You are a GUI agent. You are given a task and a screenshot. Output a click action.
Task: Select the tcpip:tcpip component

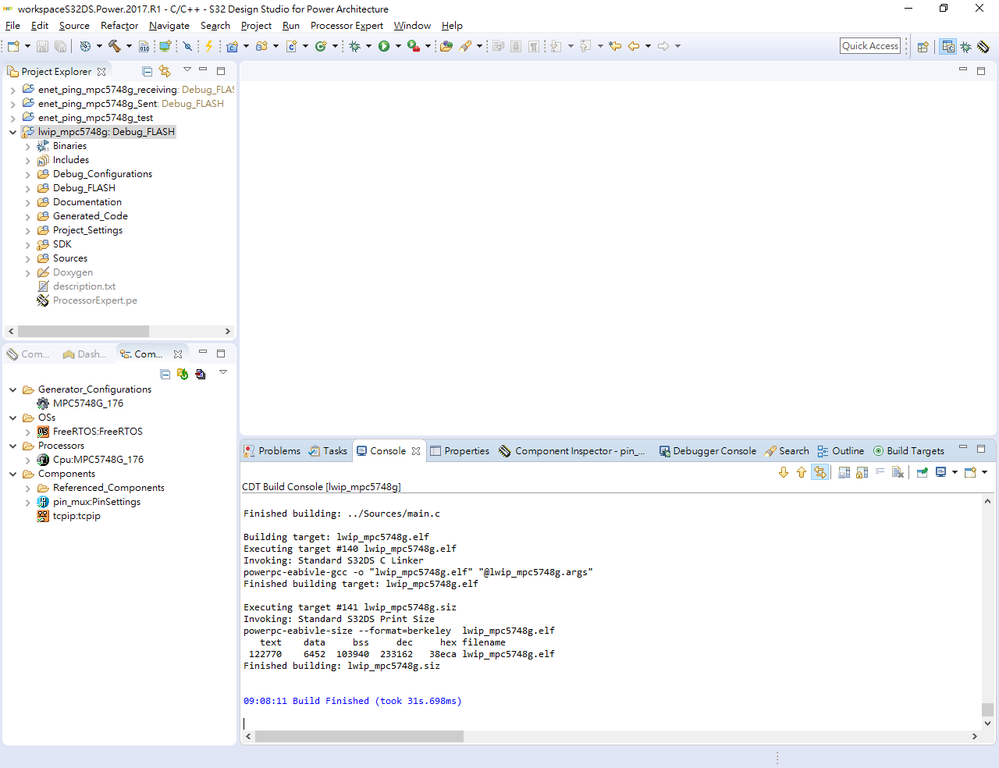tap(69, 516)
